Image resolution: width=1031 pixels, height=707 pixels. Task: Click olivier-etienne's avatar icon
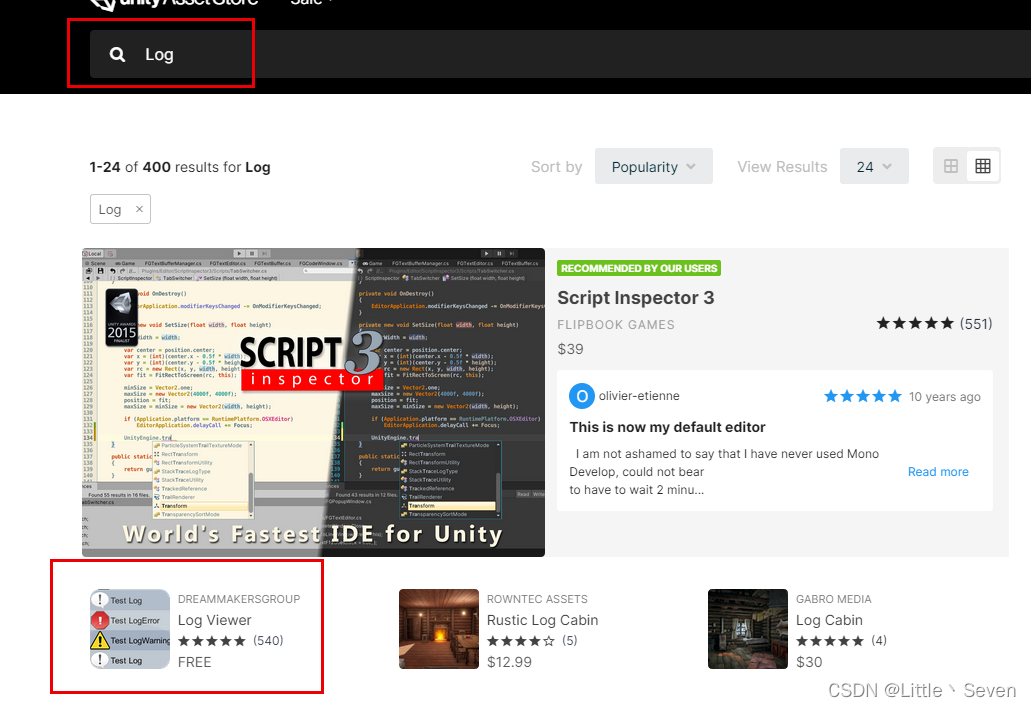(x=582, y=396)
